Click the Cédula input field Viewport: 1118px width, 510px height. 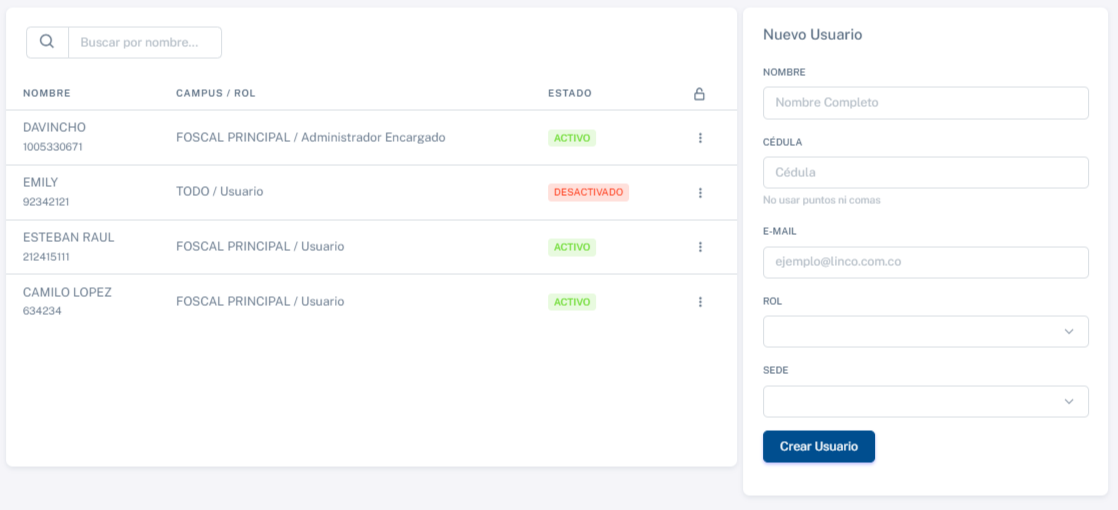click(x=925, y=172)
